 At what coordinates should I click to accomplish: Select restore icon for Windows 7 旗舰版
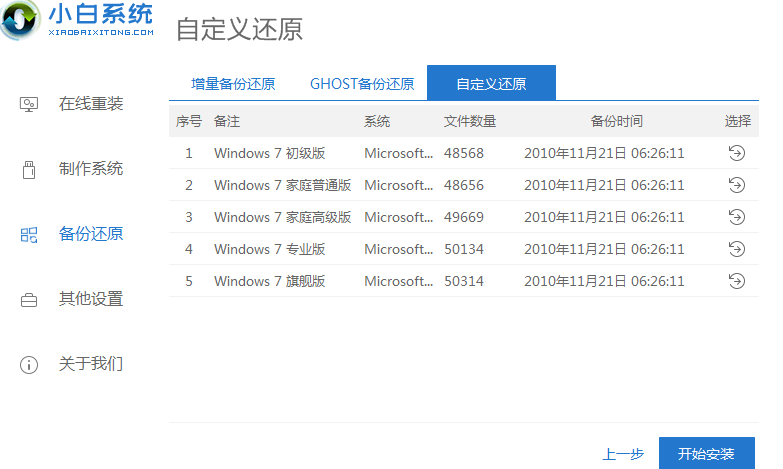coord(737,281)
